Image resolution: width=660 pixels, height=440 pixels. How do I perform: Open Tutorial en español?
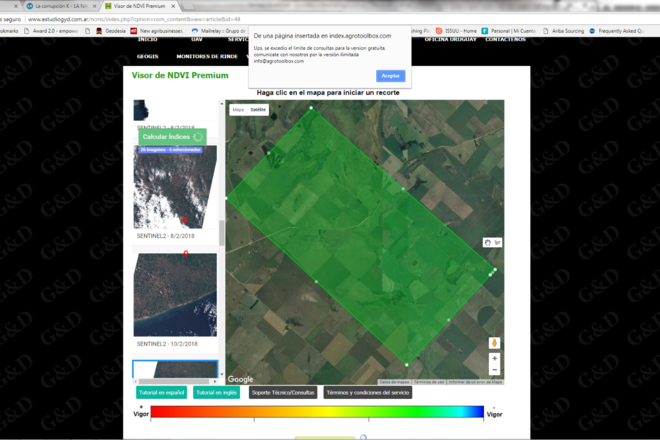161,392
